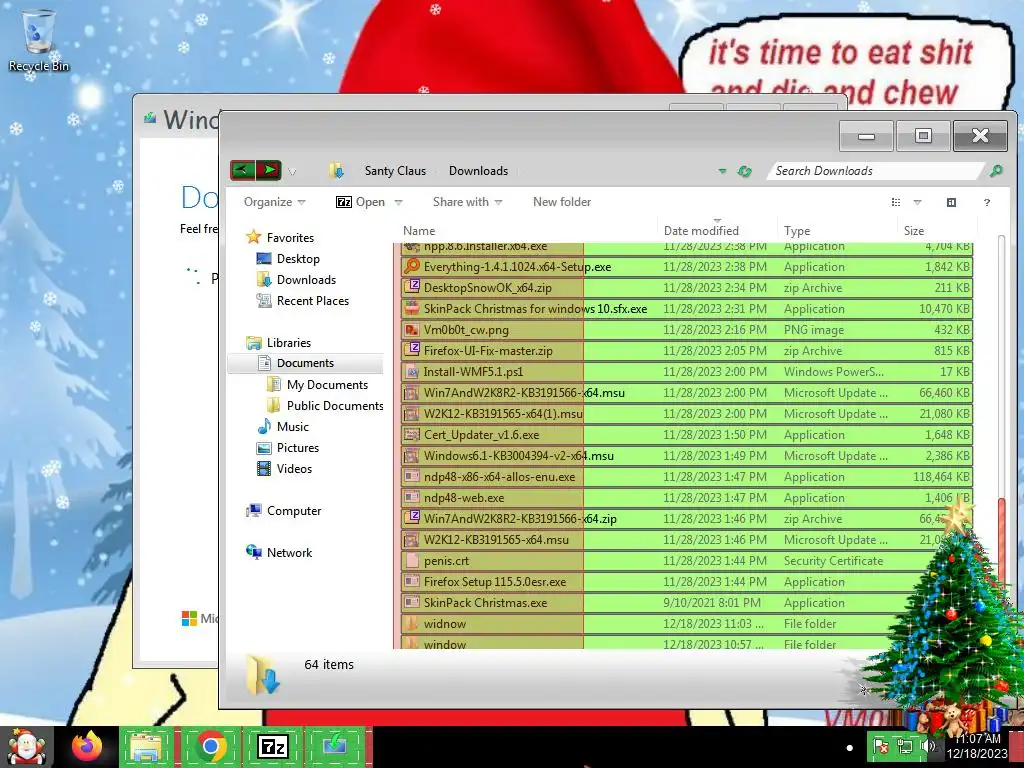
Task: Select Network in navigation pane
Action: click(279, 552)
